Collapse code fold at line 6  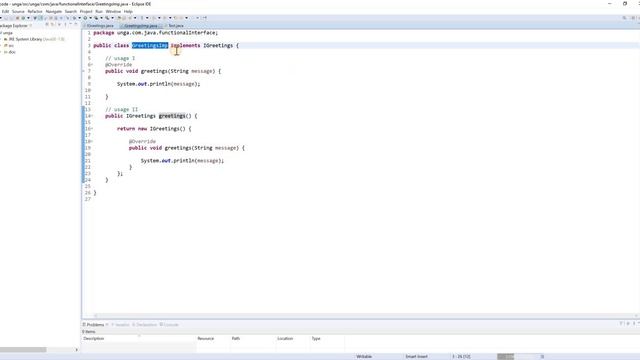click(91, 64)
